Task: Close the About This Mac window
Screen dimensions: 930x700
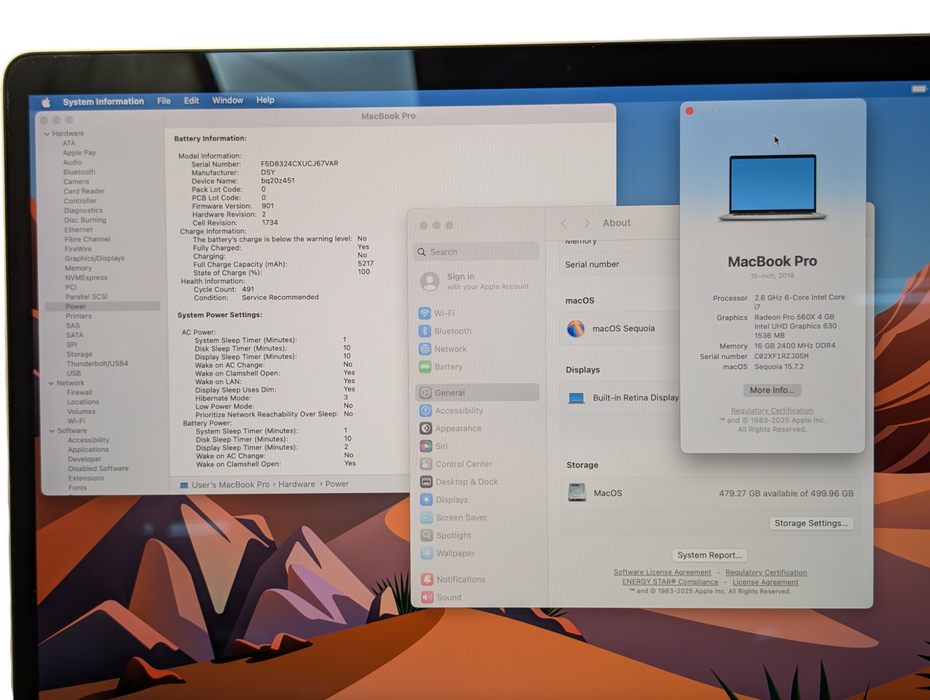Action: pos(690,111)
